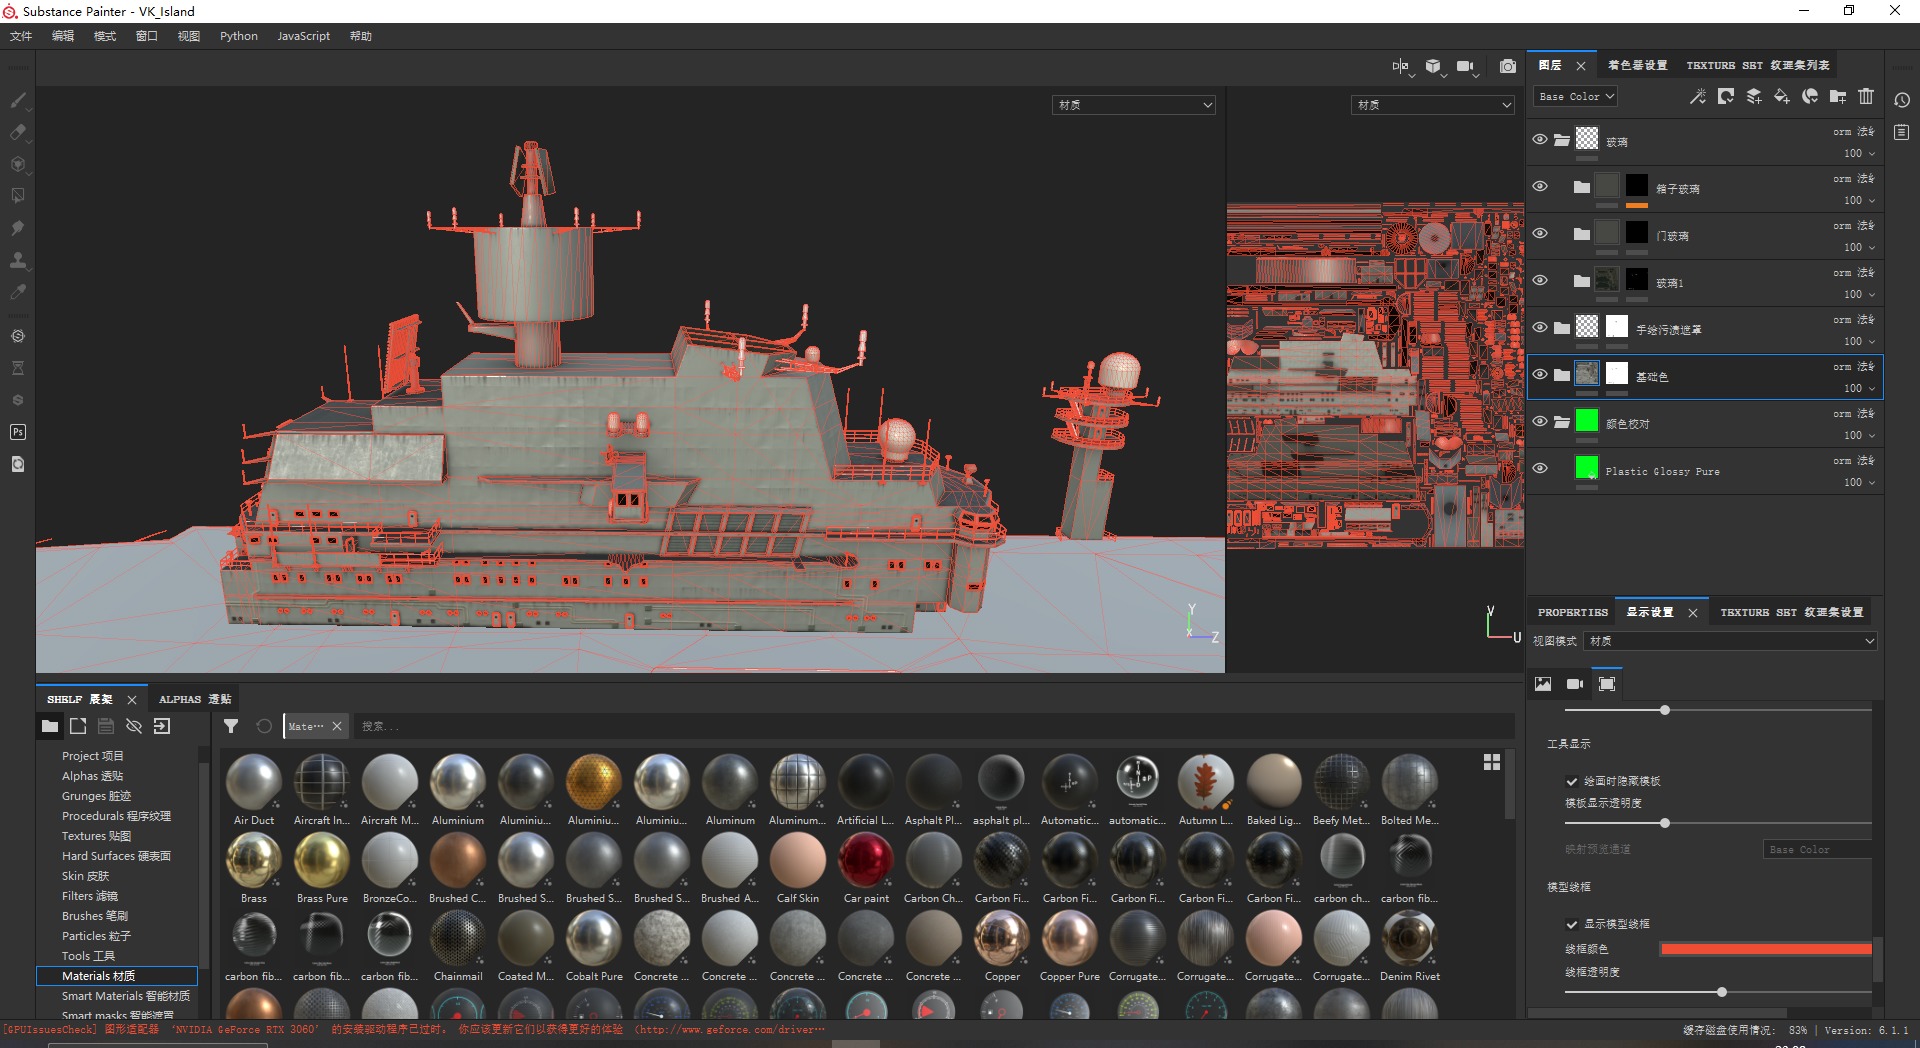Image resolution: width=1920 pixels, height=1048 pixels.
Task: Open the camera selection icon above viewport
Action: 1466,66
